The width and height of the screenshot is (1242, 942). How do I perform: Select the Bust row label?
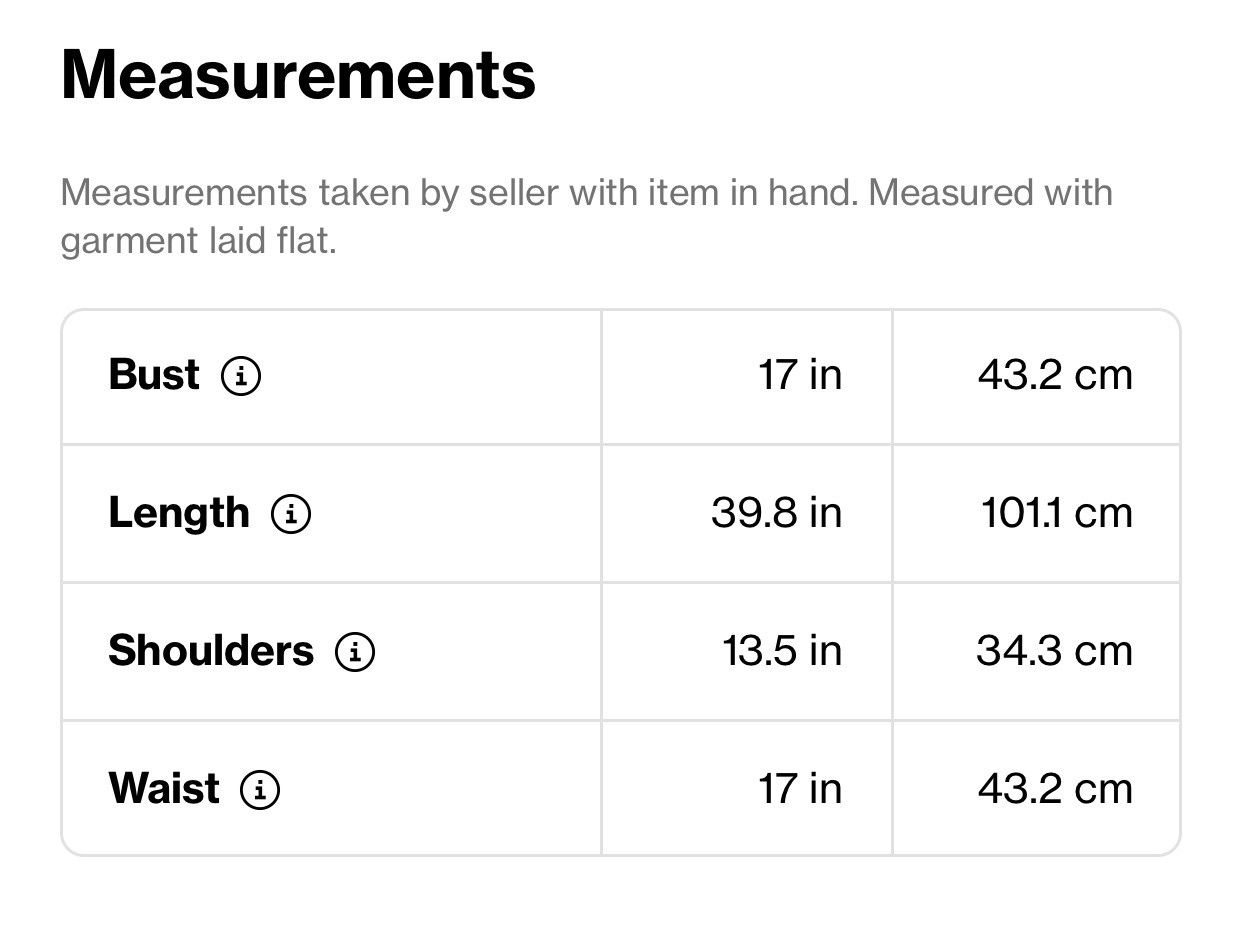pyautogui.click(x=154, y=375)
